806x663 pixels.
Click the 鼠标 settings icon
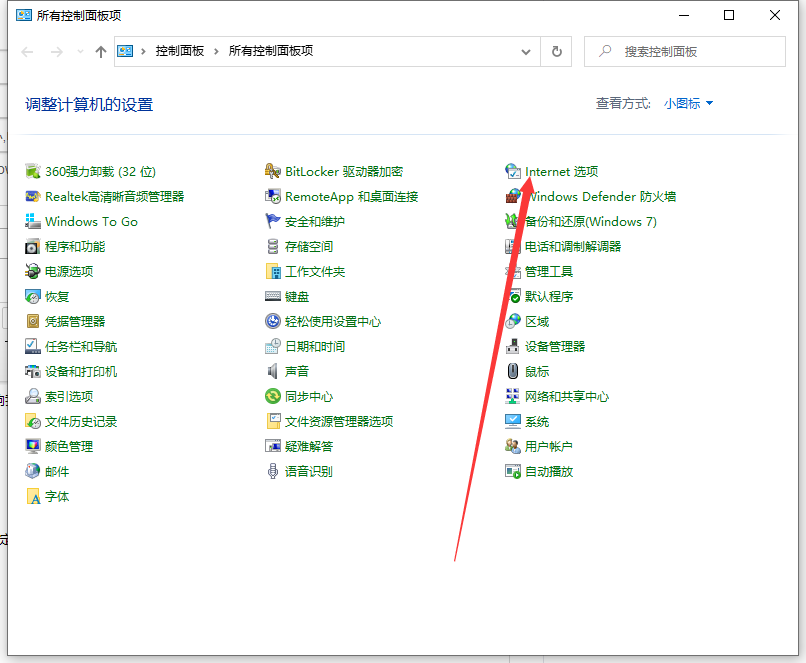pos(513,372)
